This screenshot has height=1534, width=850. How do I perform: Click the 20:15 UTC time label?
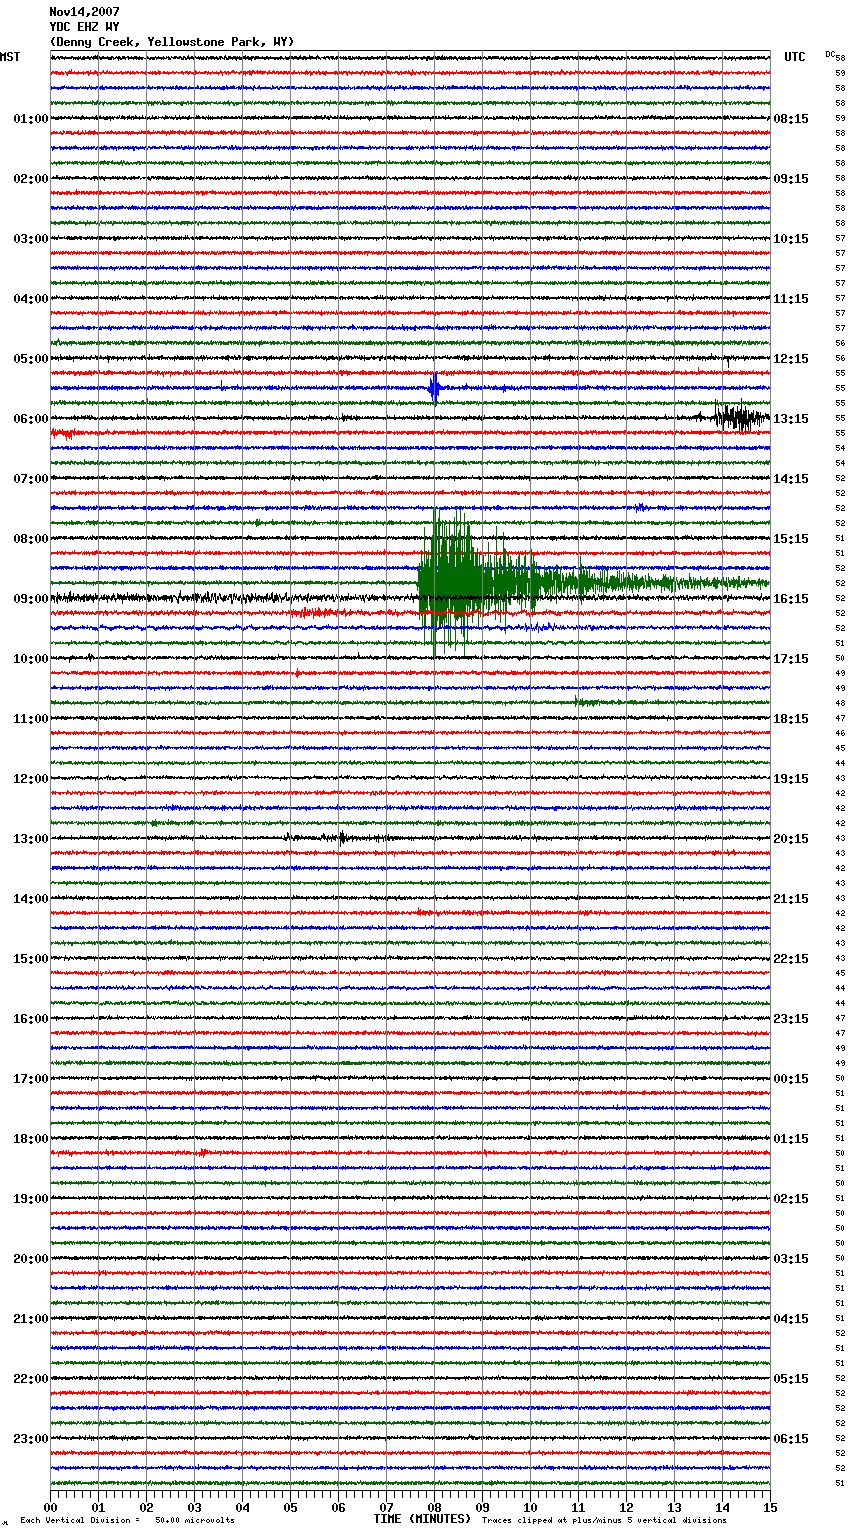(791, 839)
